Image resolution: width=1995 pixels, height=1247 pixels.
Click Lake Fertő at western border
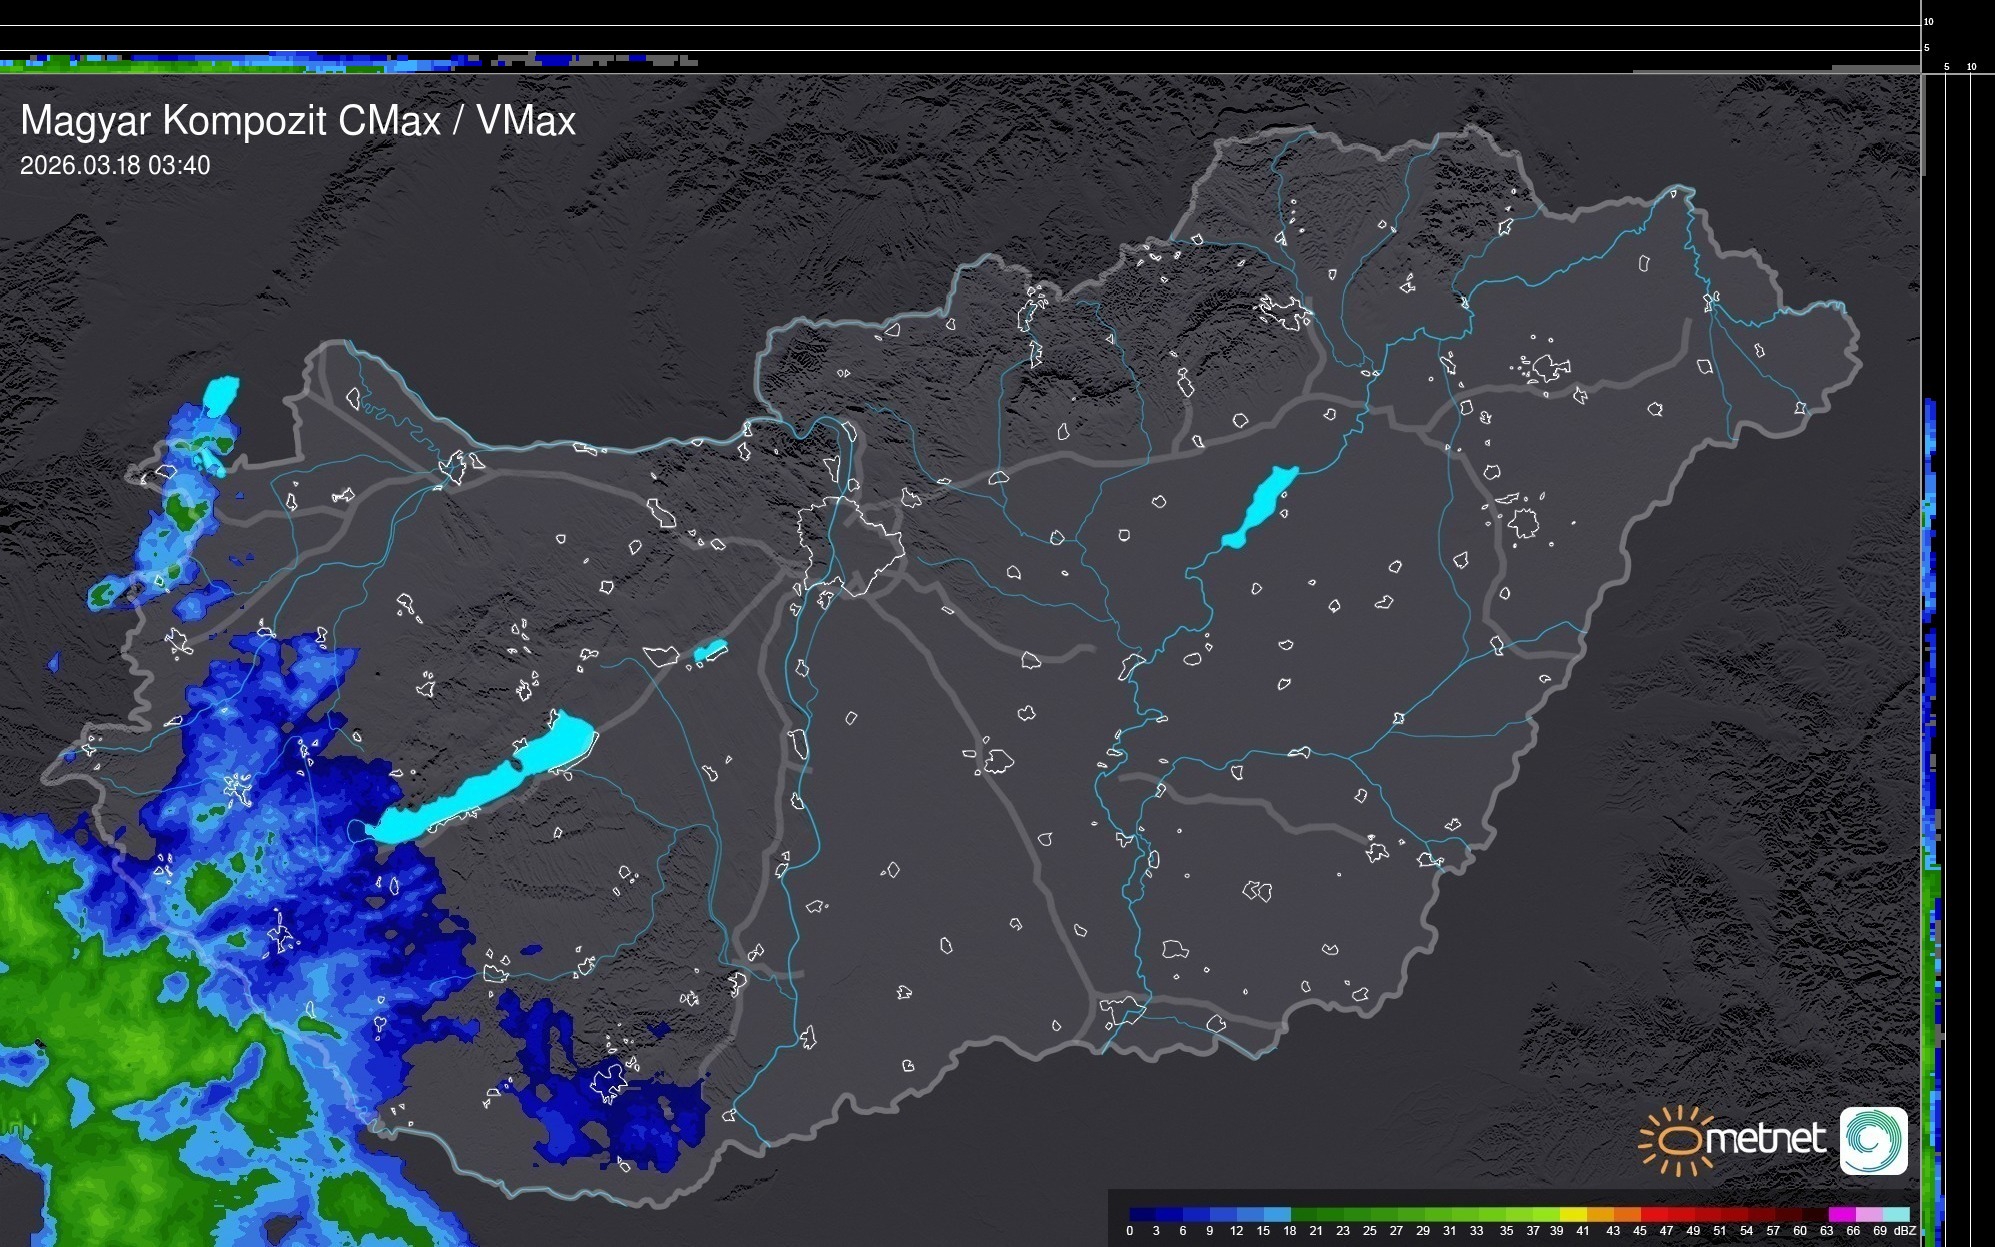coord(220,394)
